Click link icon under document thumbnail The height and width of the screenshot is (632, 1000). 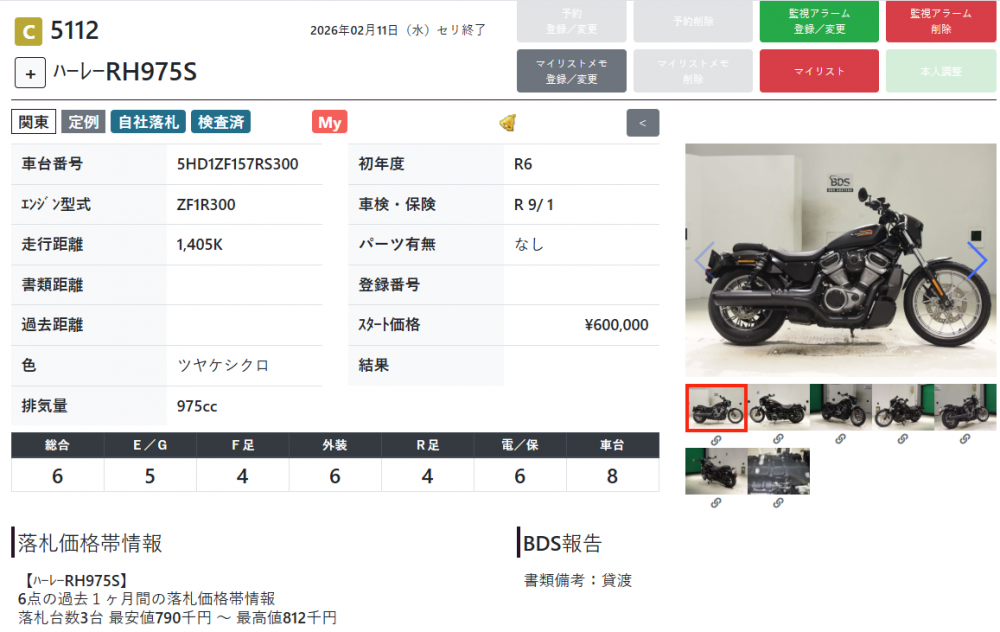pyautogui.click(x=778, y=503)
